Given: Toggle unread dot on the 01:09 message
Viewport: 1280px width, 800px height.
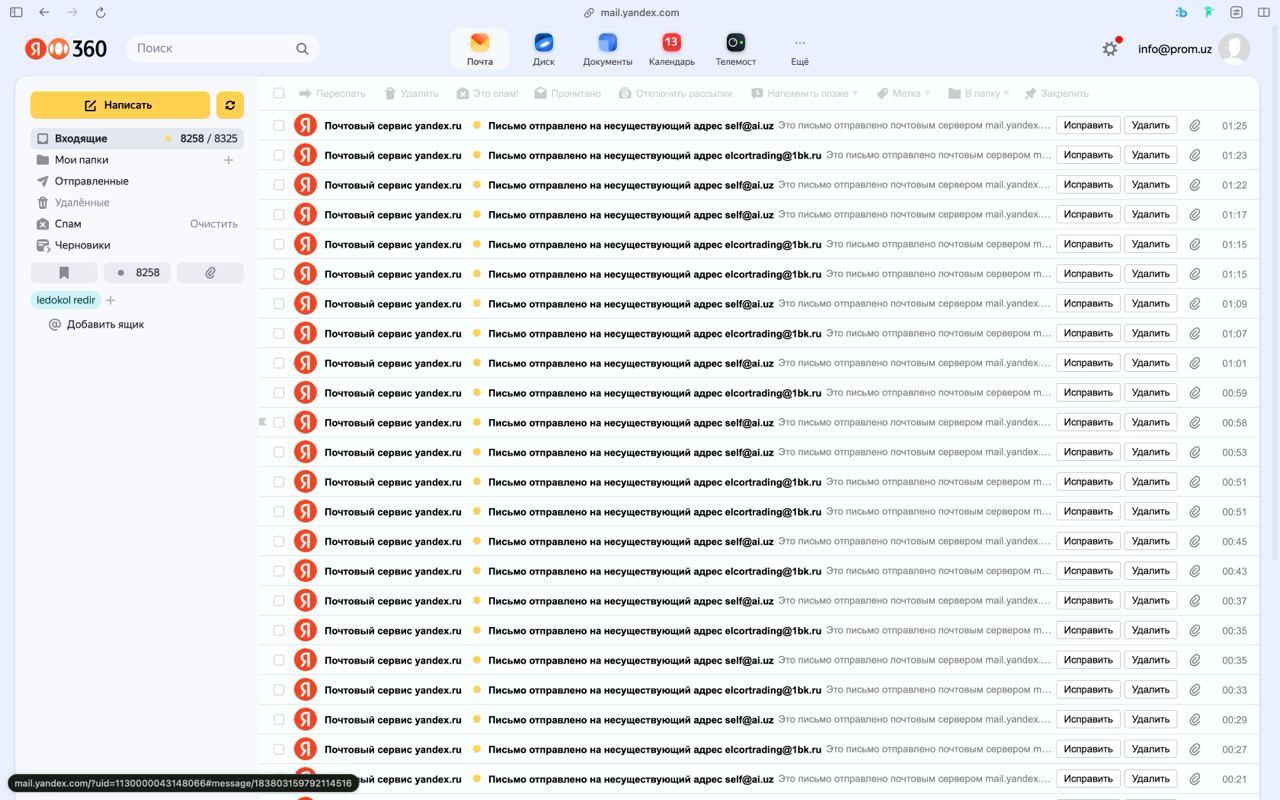Looking at the screenshot, I should [477, 303].
